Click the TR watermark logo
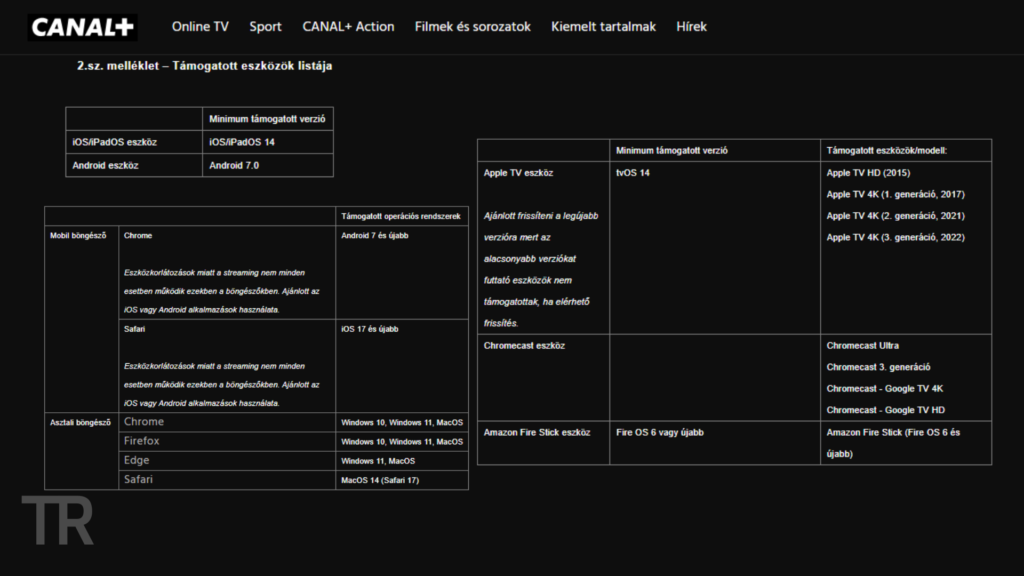Image resolution: width=1024 pixels, height=576 pixels. [x=58, y=521]
